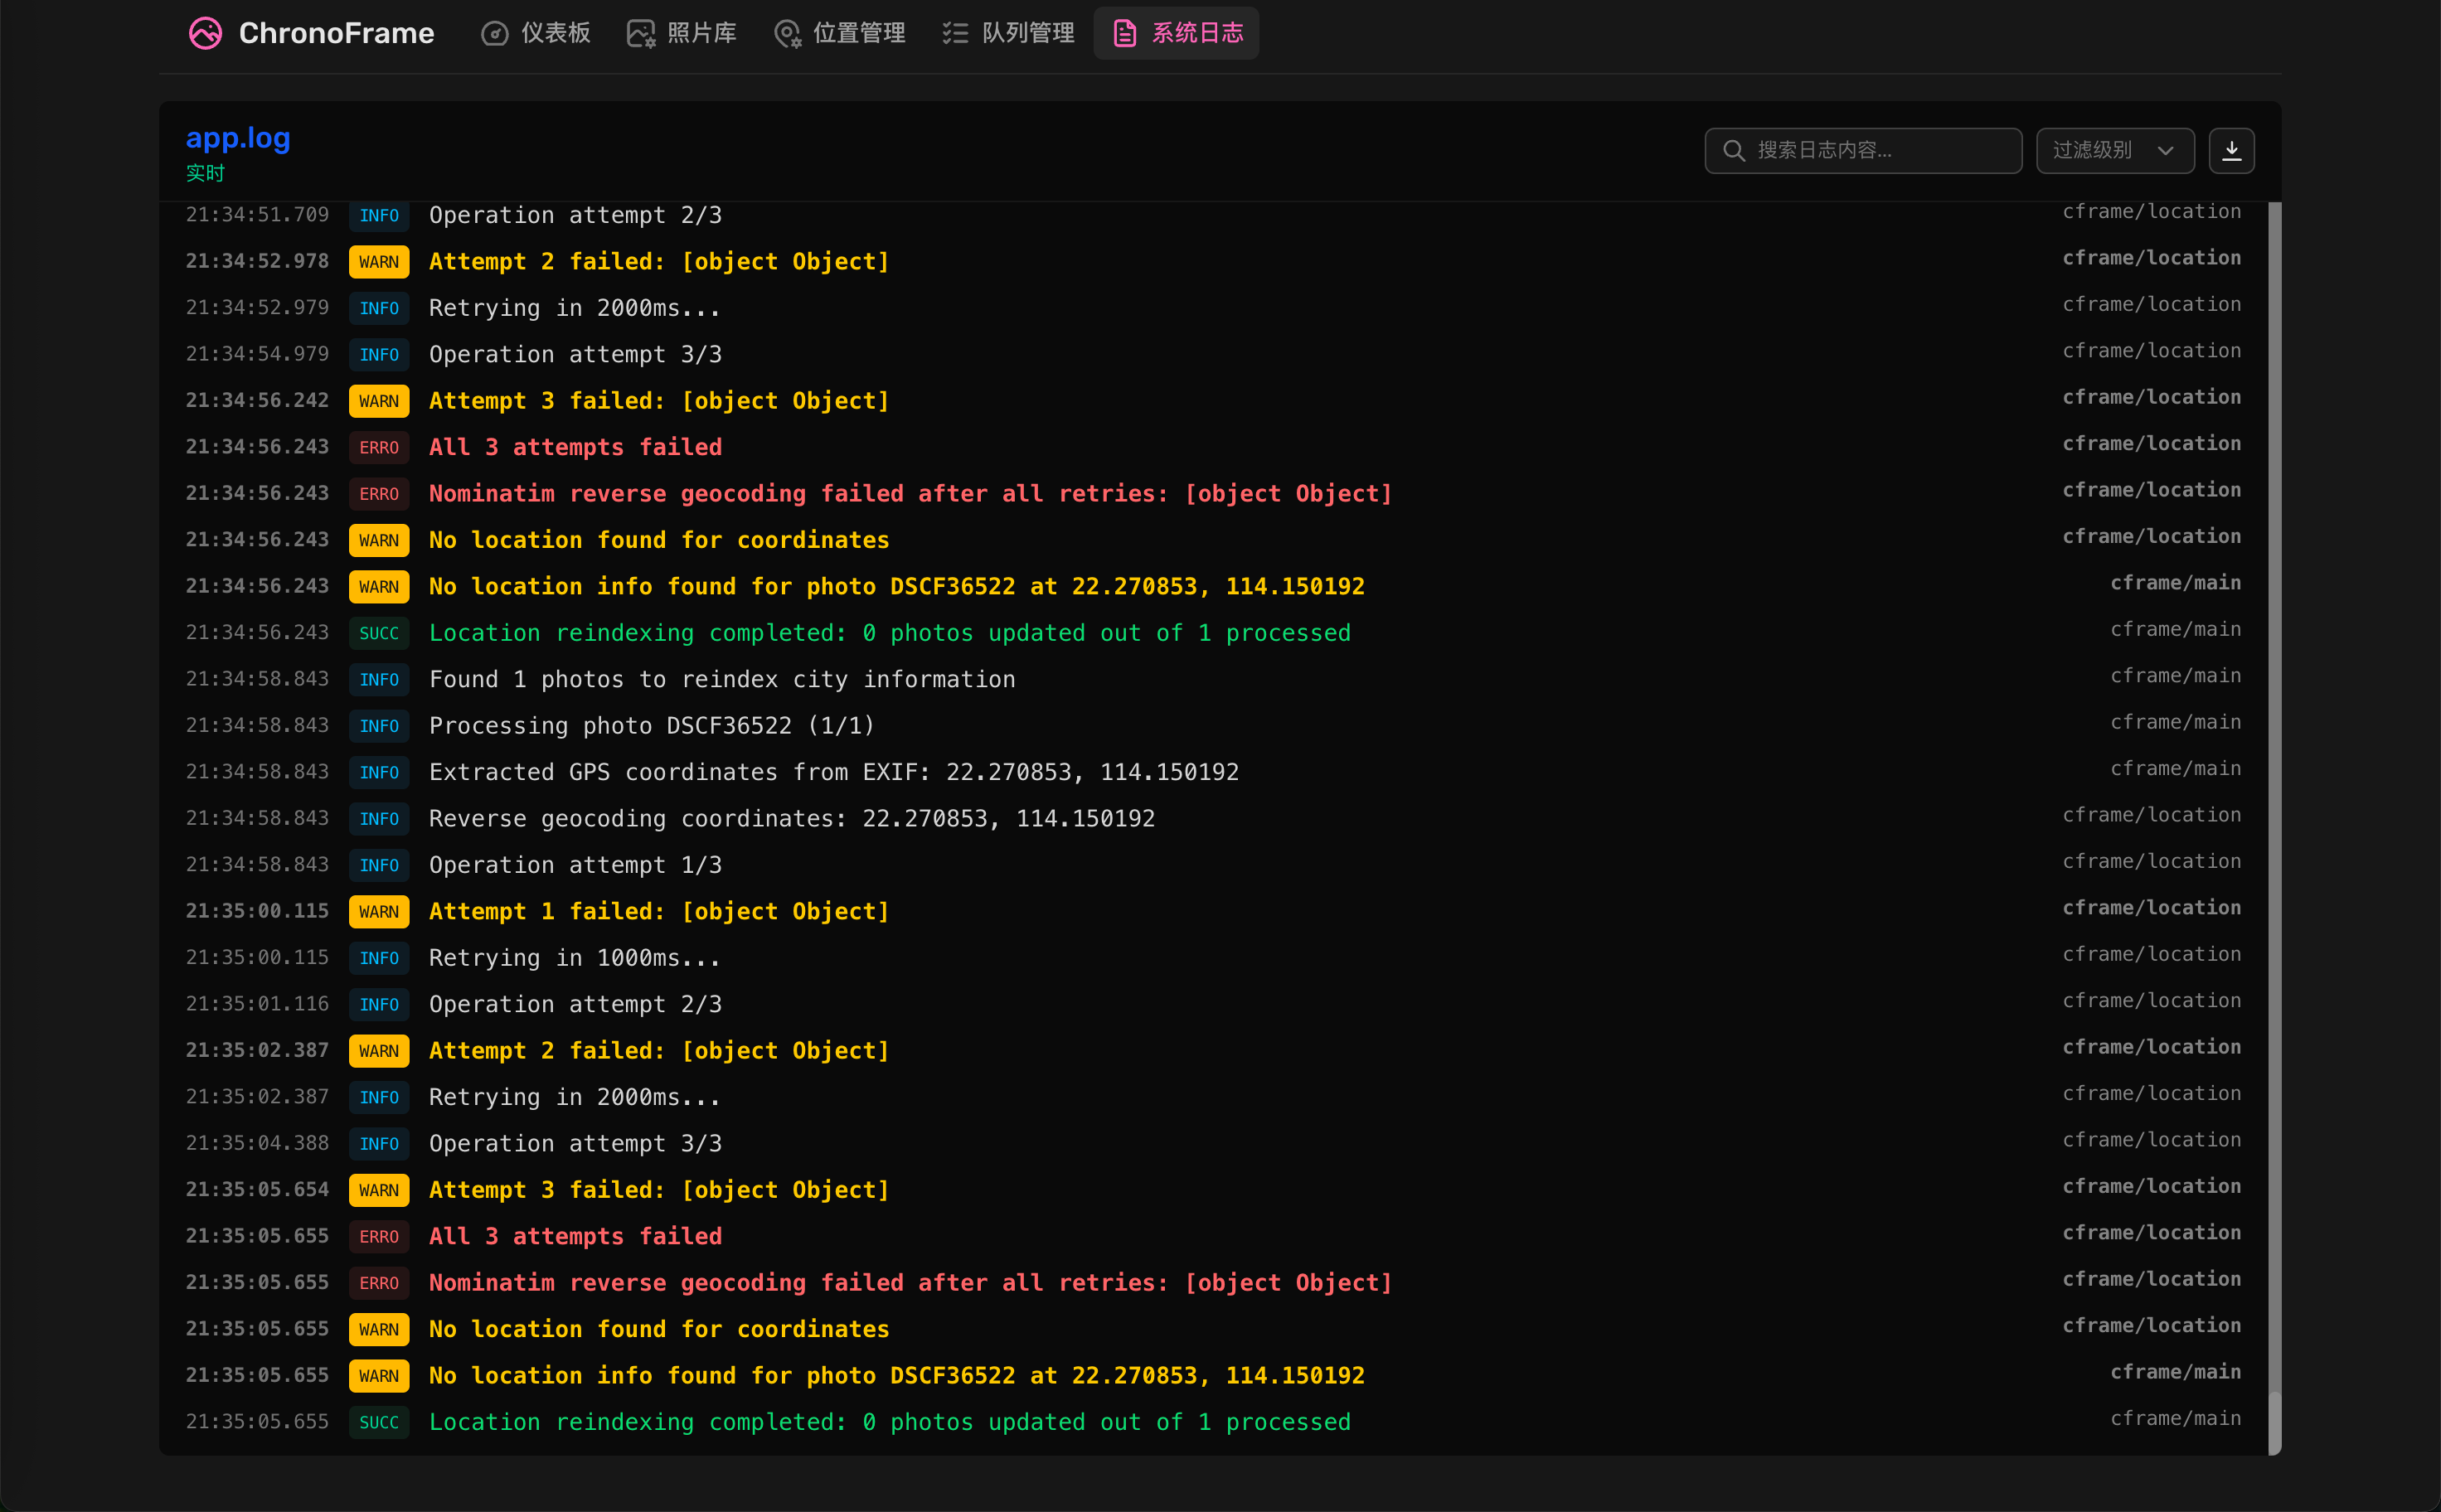The width and height of the screenshot is (2441, 1512).
Task: Go to 位置管理 page
Action: coord(858,33)
